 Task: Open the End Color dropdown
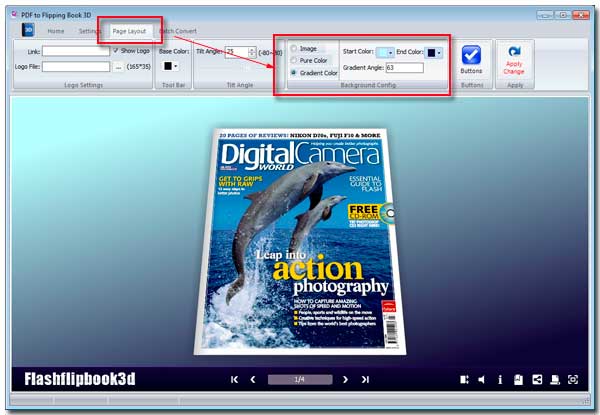coord(434,52)
